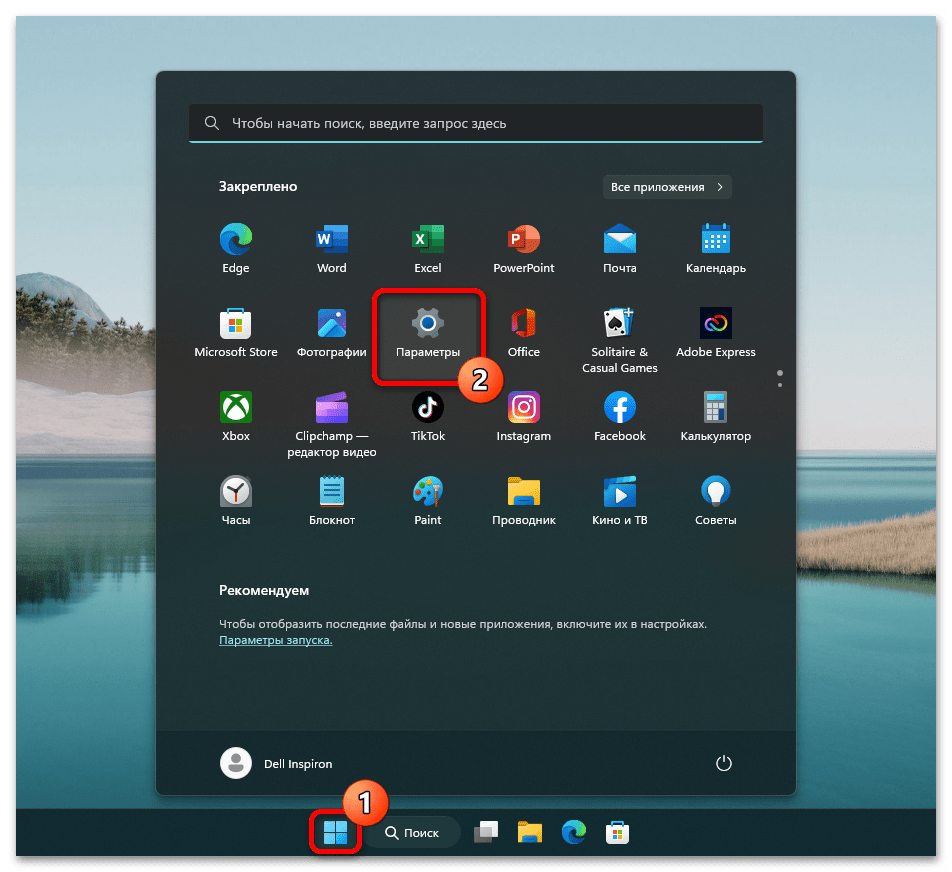This screenshot has width=952, height=872.
Task: Open Excel in the Start menu
Action: [x=427, y=248]
